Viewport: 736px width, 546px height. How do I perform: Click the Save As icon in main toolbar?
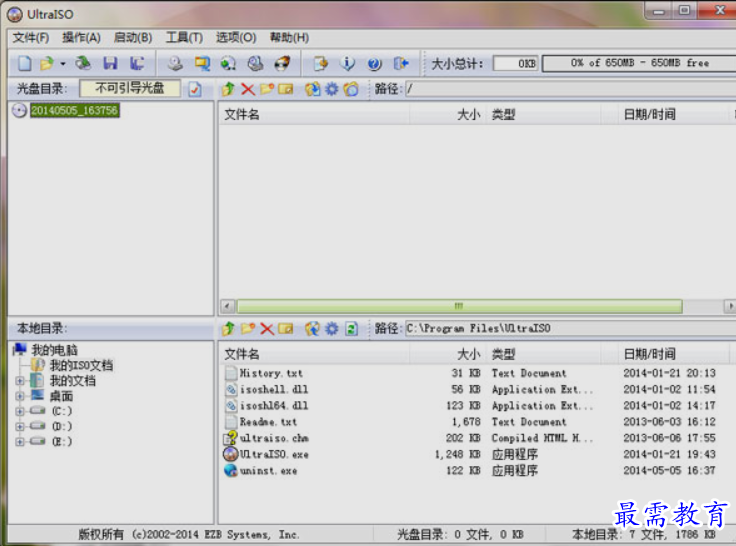pyautogui.click(x=137, y=63)
